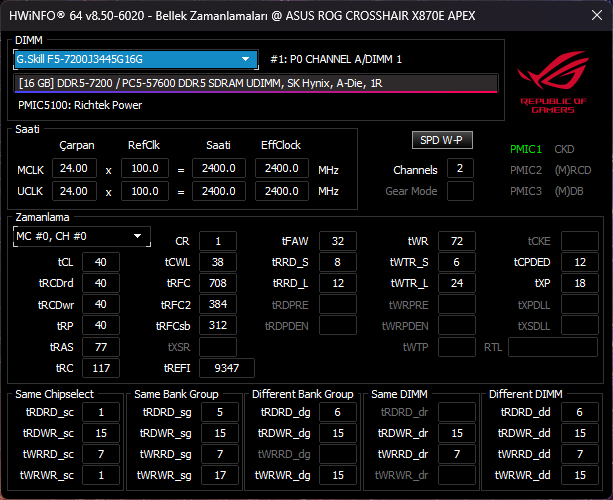613x500 pixels.
Task: Click the tCWL value 38
Action: 218,262
